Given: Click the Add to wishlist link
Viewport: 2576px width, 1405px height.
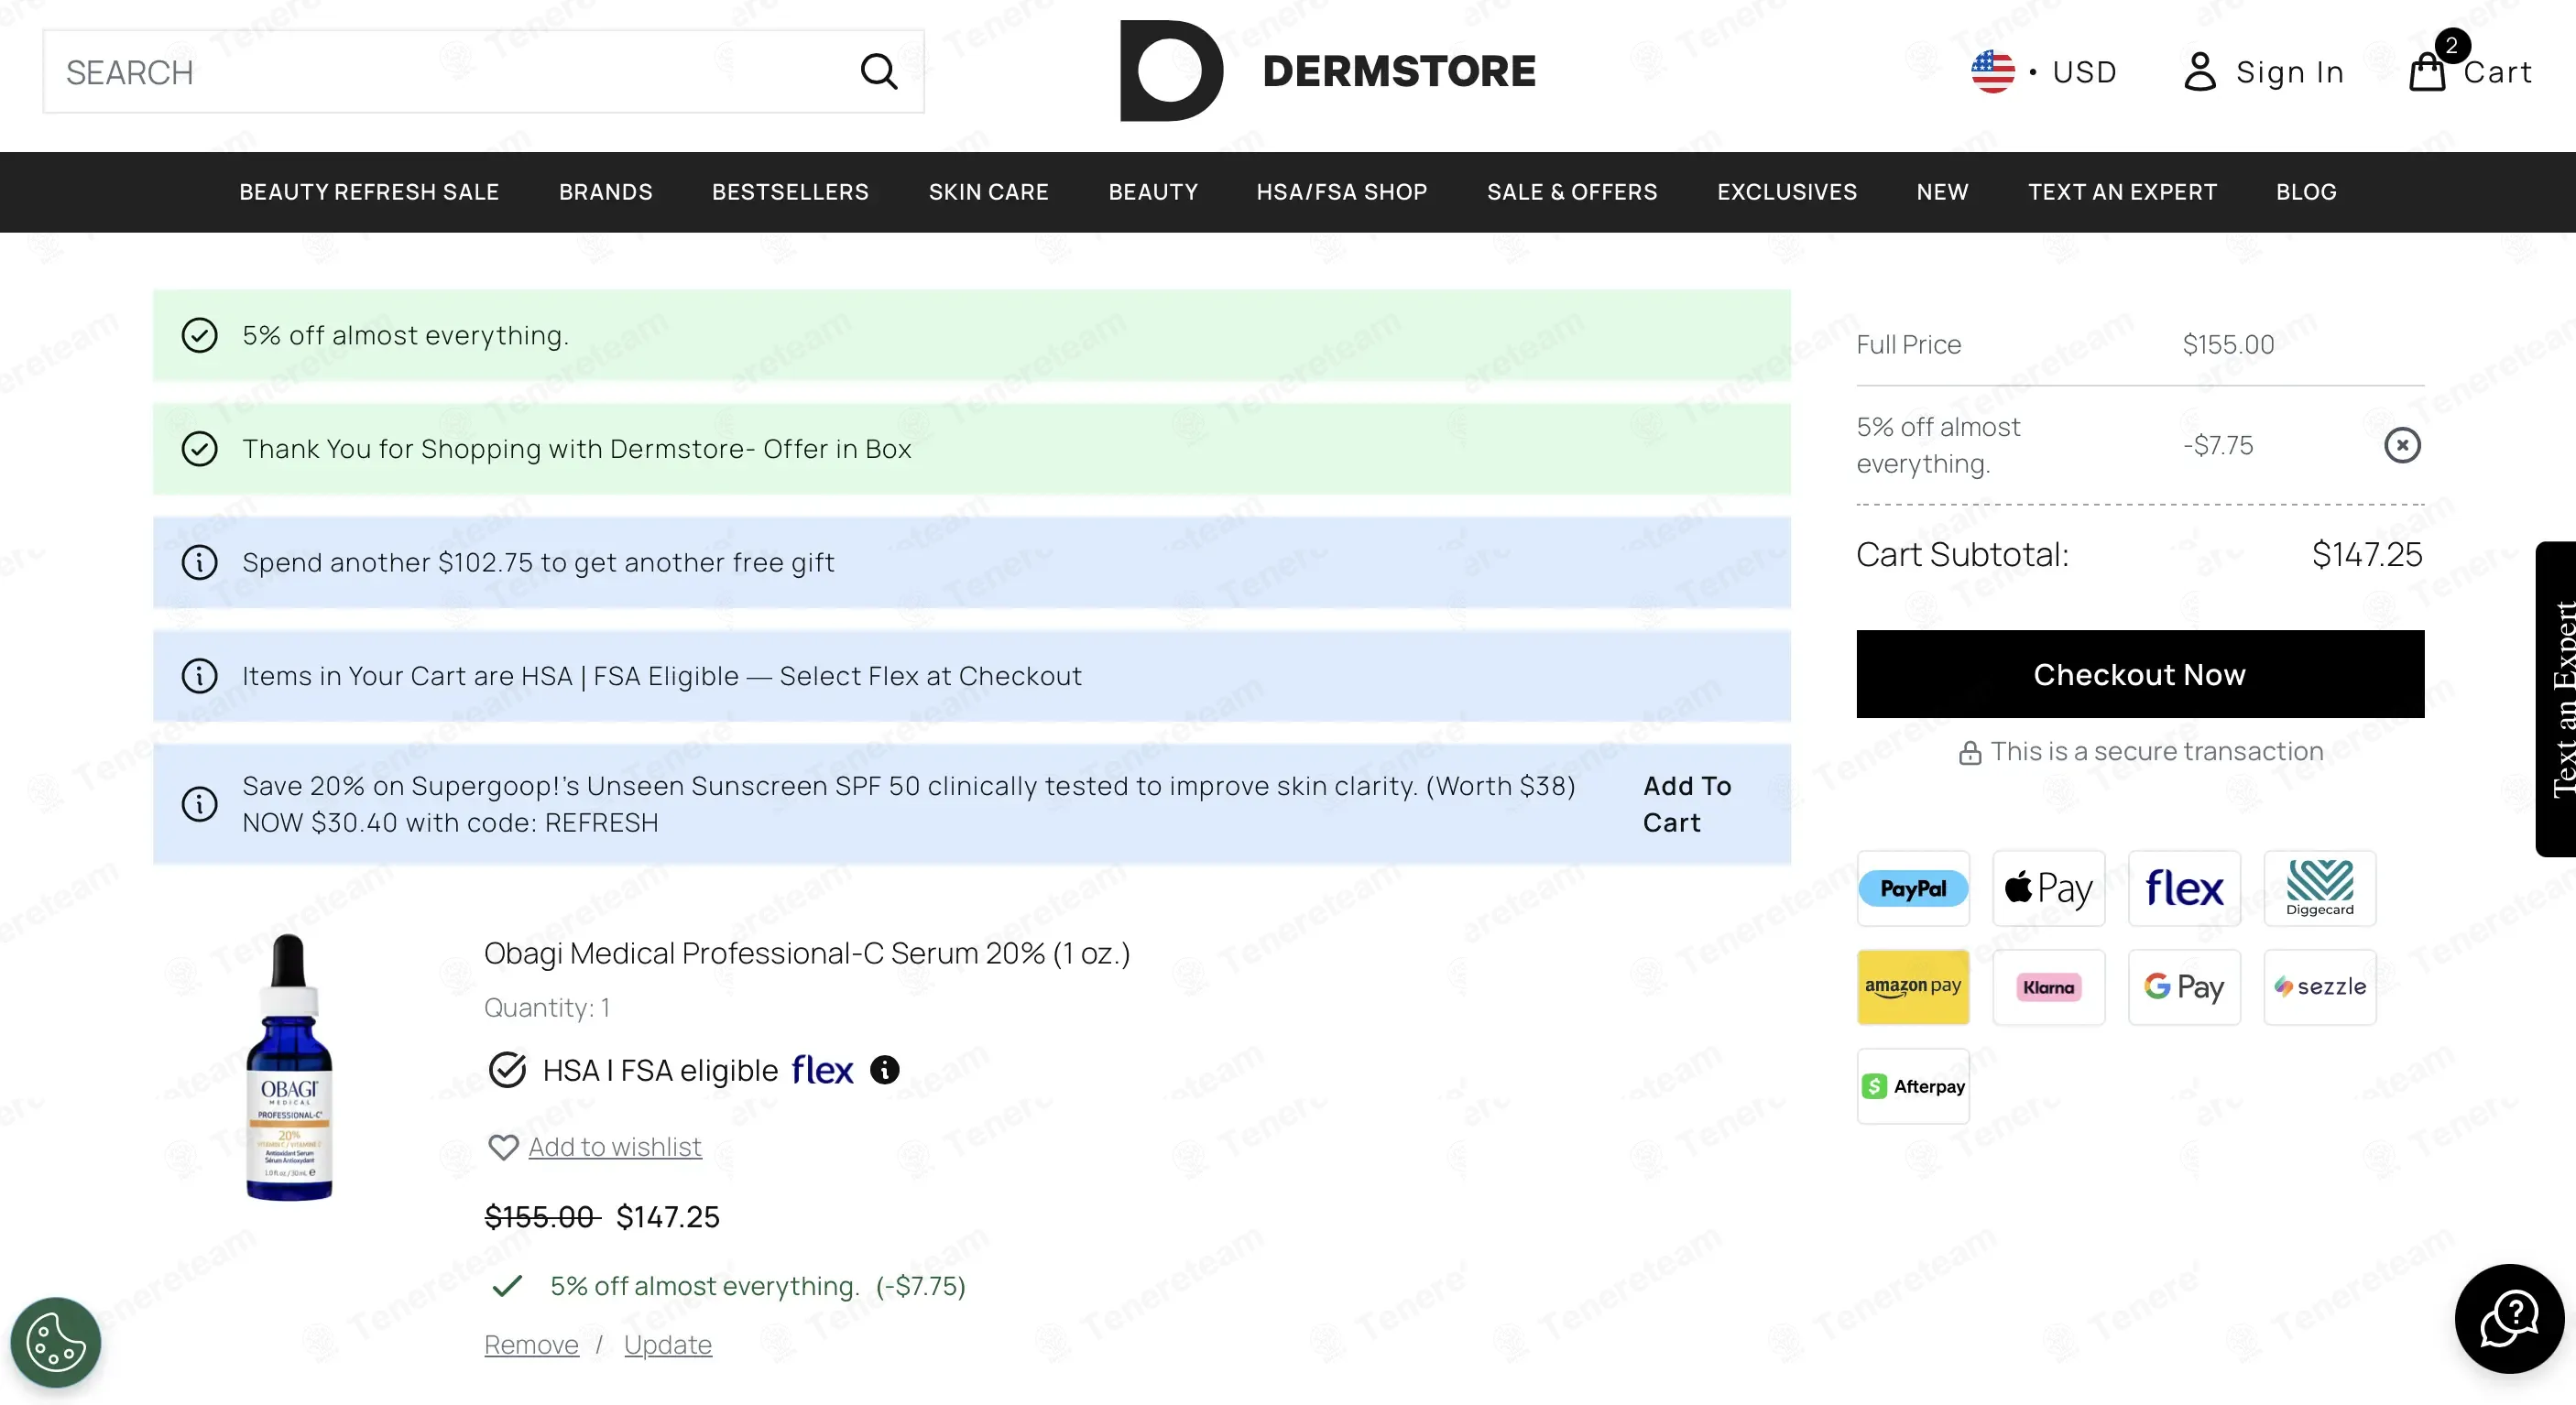Looking at the screenshot, I should [615, 1147].
